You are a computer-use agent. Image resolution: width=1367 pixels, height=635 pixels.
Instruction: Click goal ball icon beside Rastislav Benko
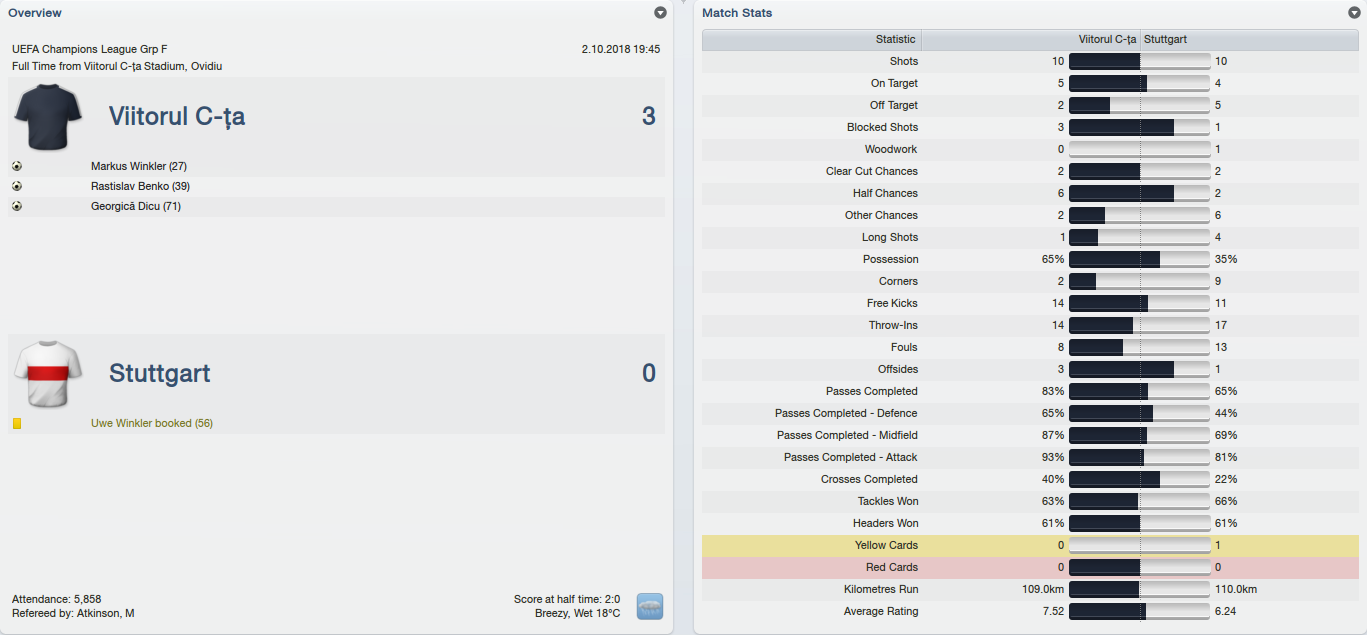(17, 186)
